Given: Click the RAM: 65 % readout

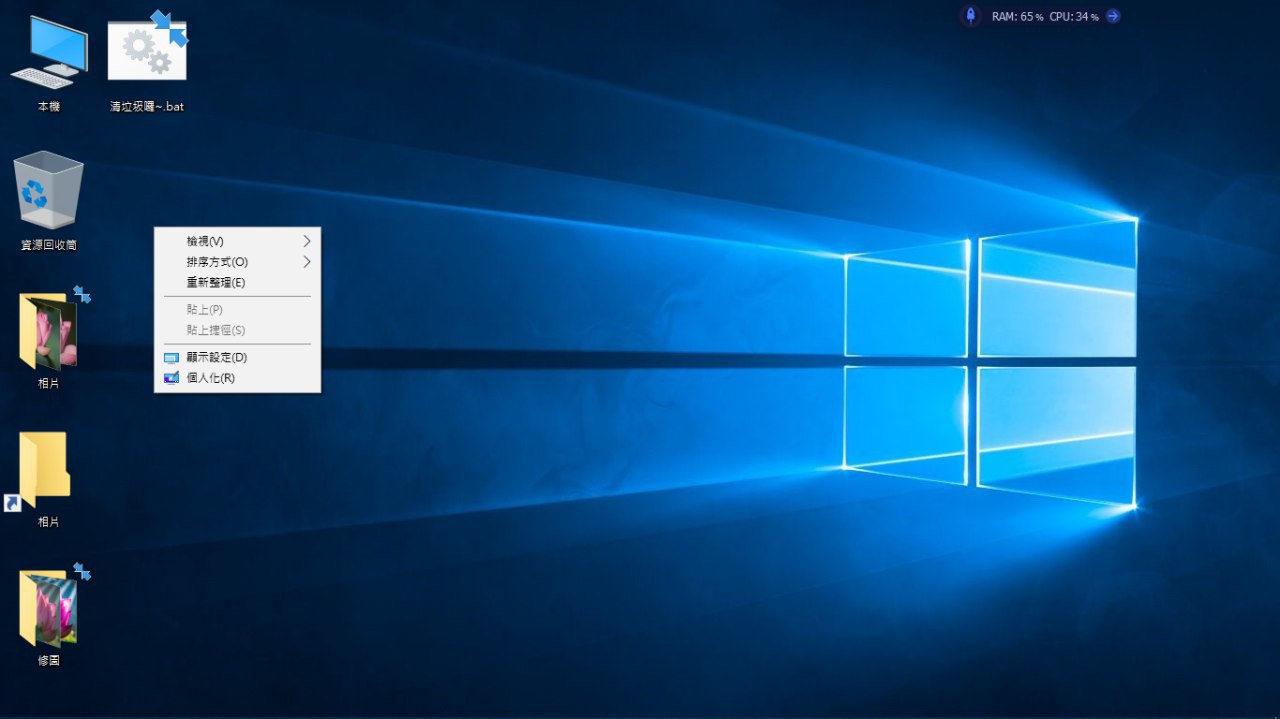Looking at the screenshot, I should click(1017, 17).
